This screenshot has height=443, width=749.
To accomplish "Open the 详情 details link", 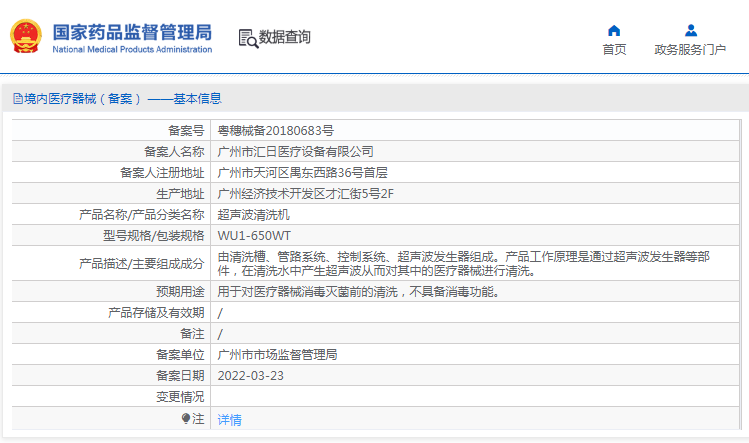I will click(229, 420).
